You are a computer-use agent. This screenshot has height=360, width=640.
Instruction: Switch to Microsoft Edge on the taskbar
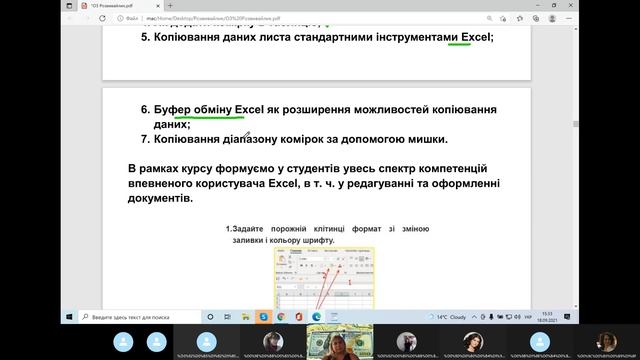316,317
